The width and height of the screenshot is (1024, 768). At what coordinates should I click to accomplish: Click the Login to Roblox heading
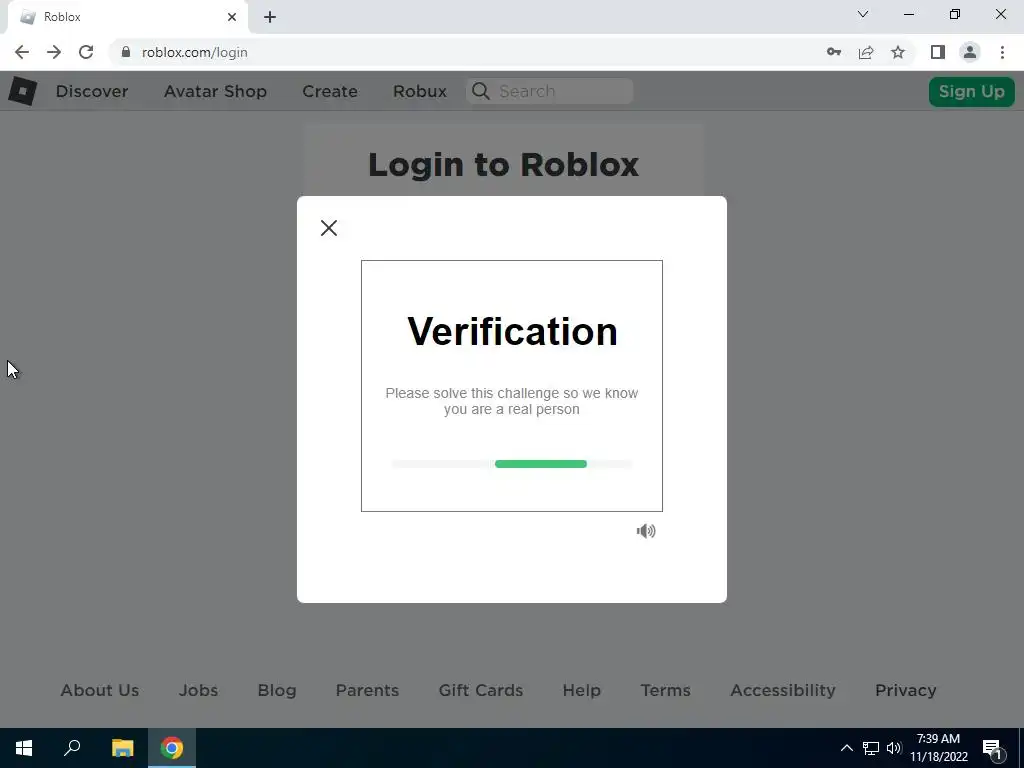coord(504,165)
